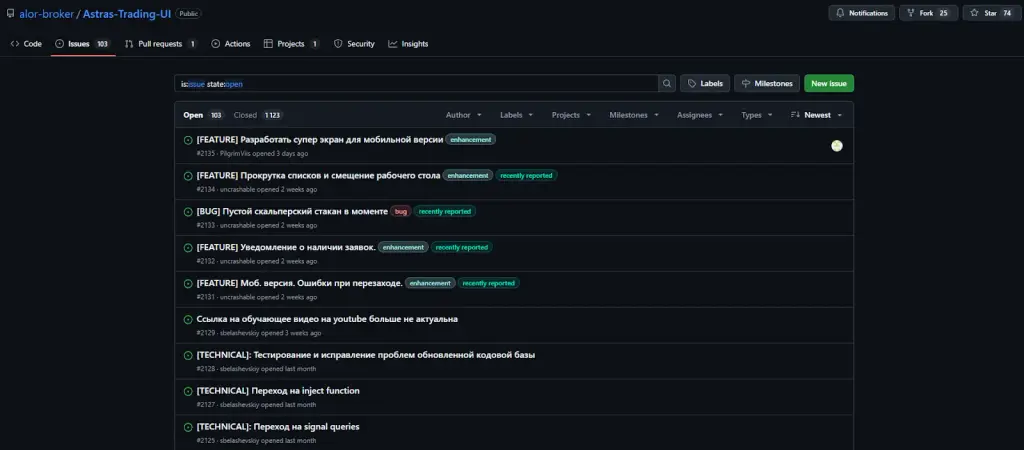Click the fork count 25

(944, 13)
